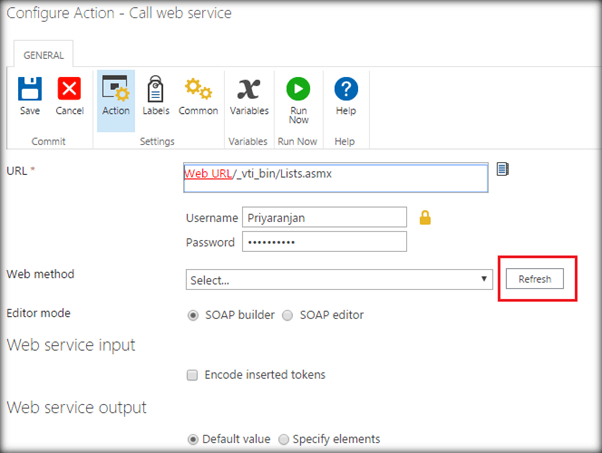Image resolution: width=602 pixels, height=453 pixels.
Task: Select the Default value radio button
Action: [193, 439]
